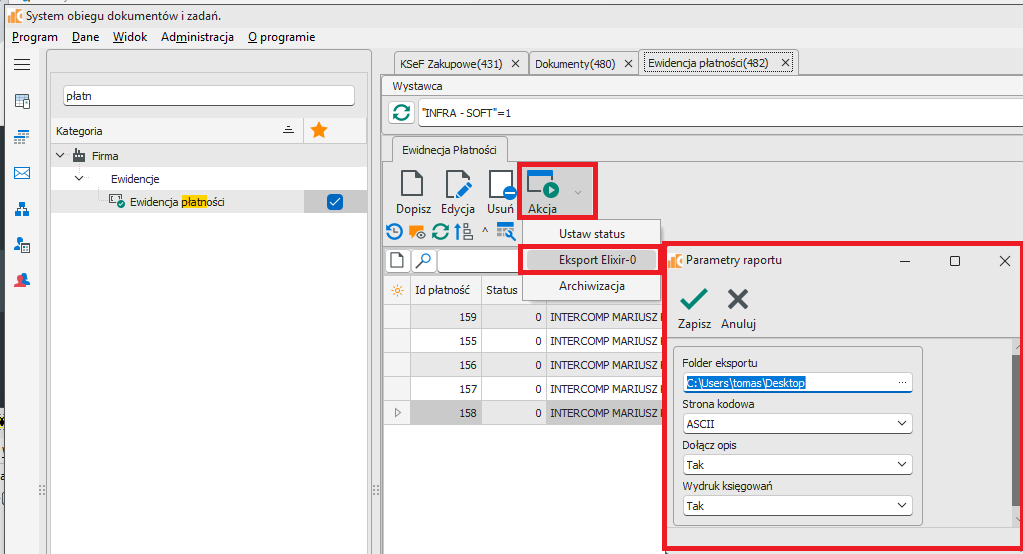Viewport: 1023px width, 554px height.
Task: Click Anuluj to cancel report parameters
Action: pyautogui.click(x=738, y=308)
